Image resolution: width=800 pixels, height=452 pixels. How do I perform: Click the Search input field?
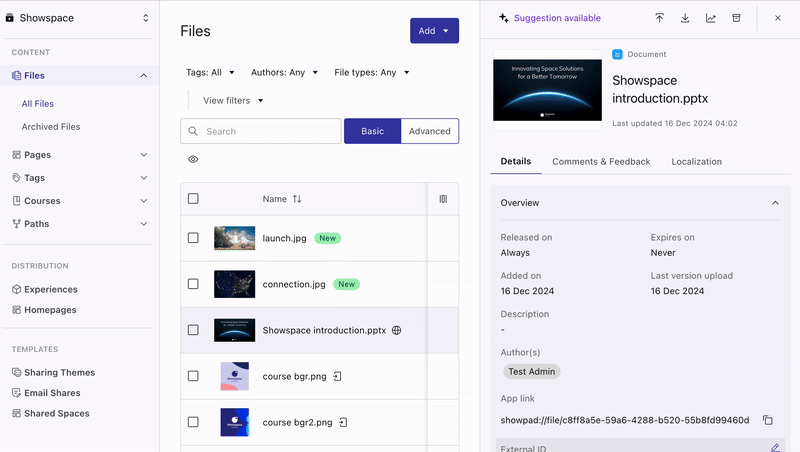(x=261, y=131)
